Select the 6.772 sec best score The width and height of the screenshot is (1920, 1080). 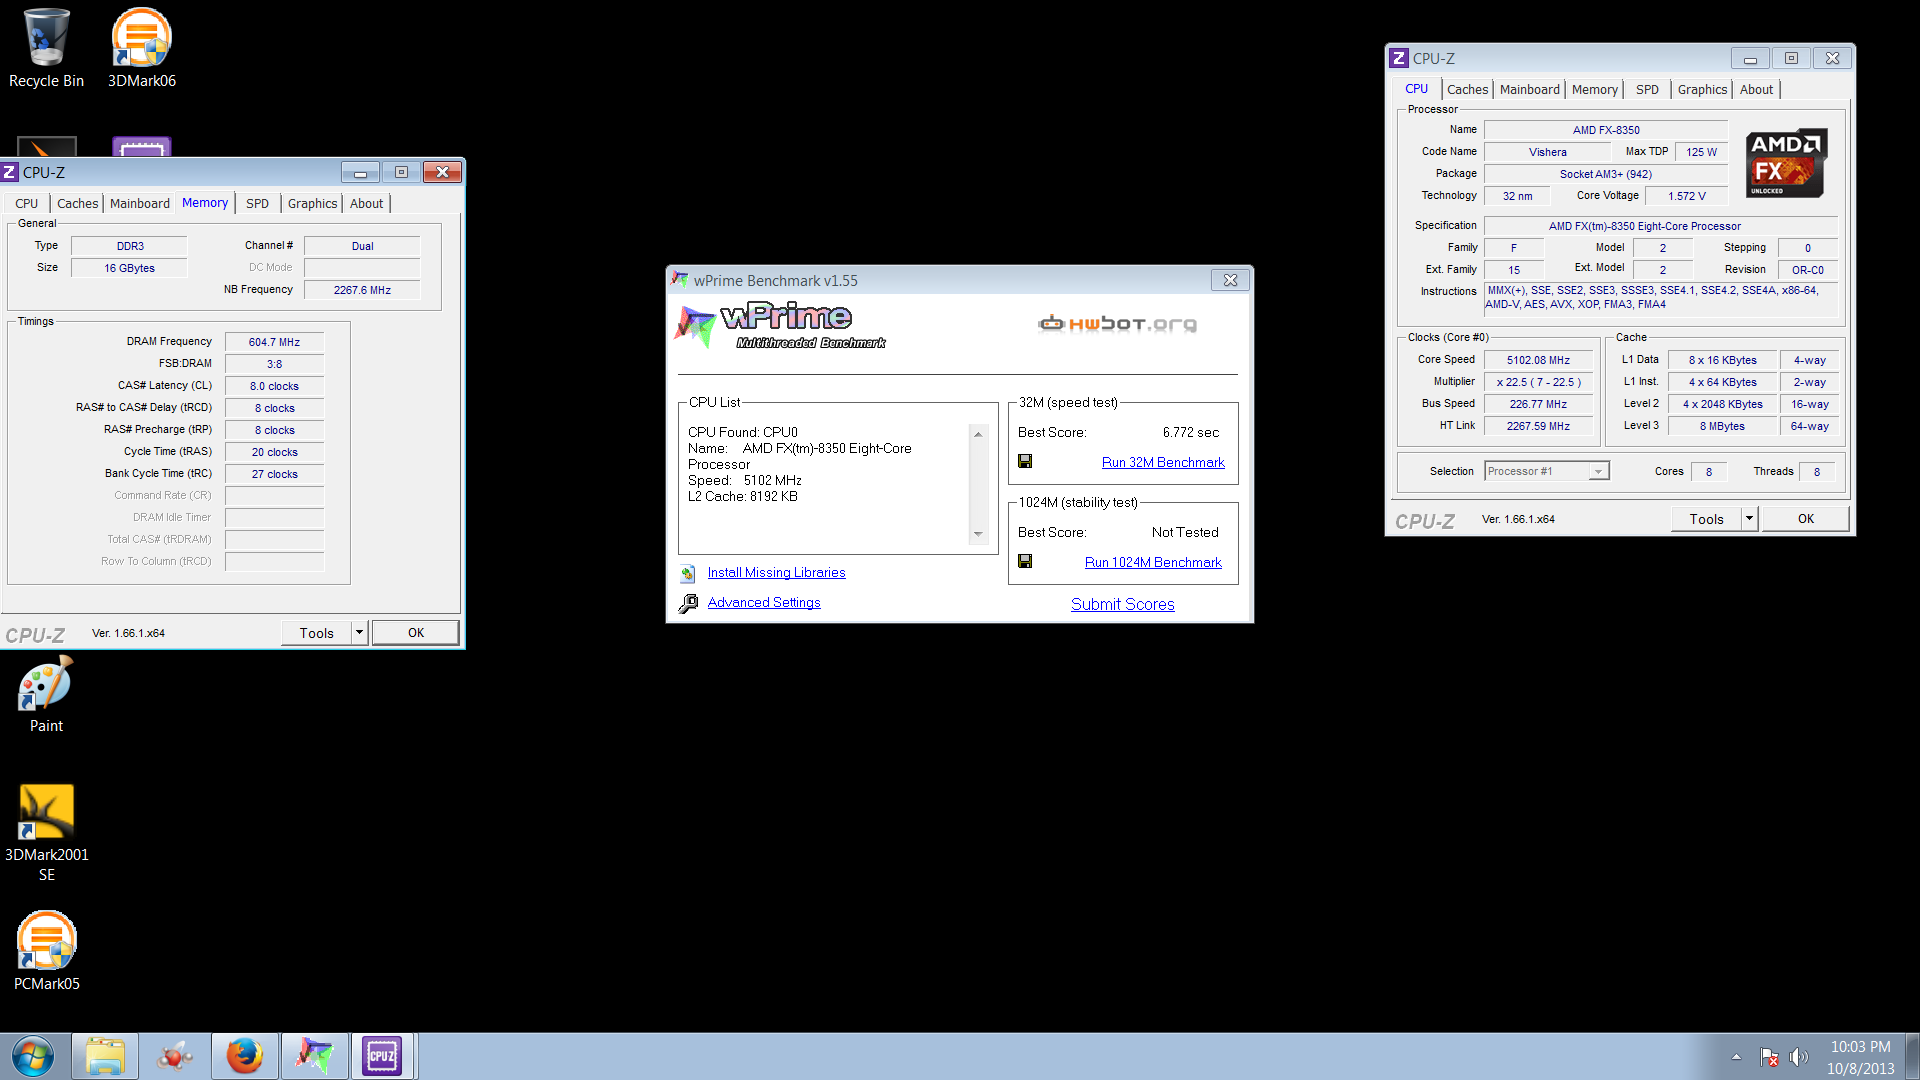click(1191, 432)
